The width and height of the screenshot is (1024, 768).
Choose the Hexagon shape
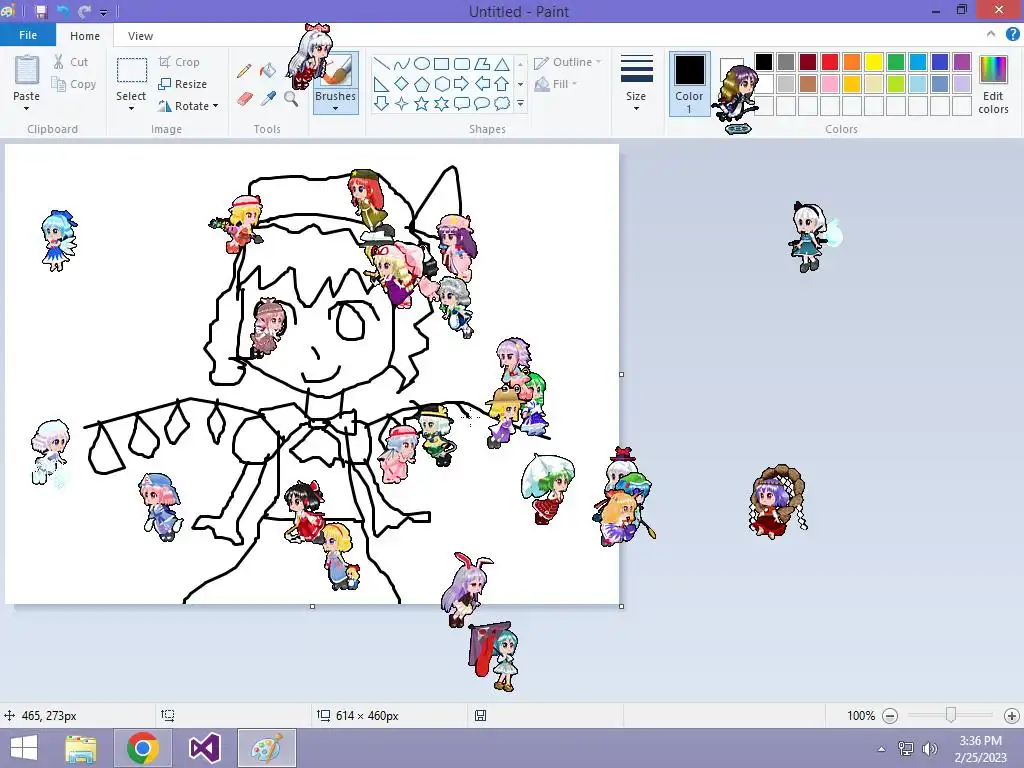coord(441,84)
